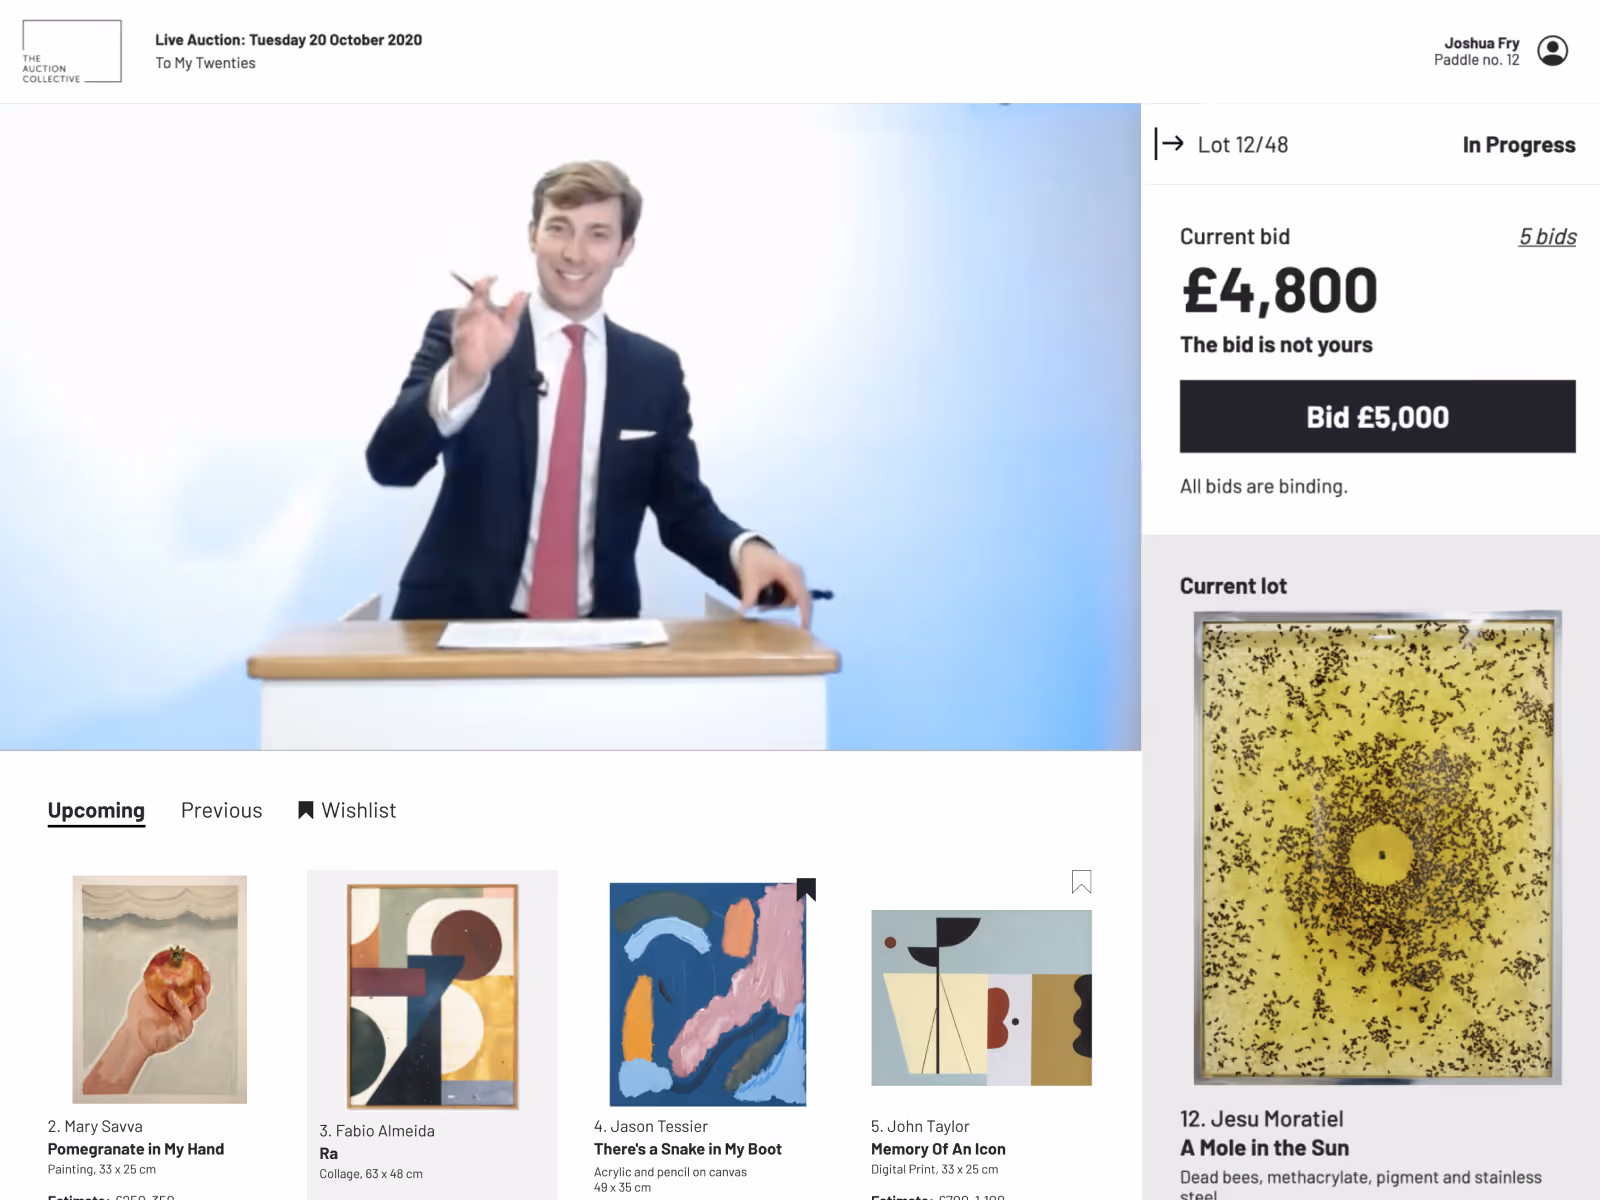Click The Auction Collective logo
This screenshot has width=1600, height=1200.
72,51
